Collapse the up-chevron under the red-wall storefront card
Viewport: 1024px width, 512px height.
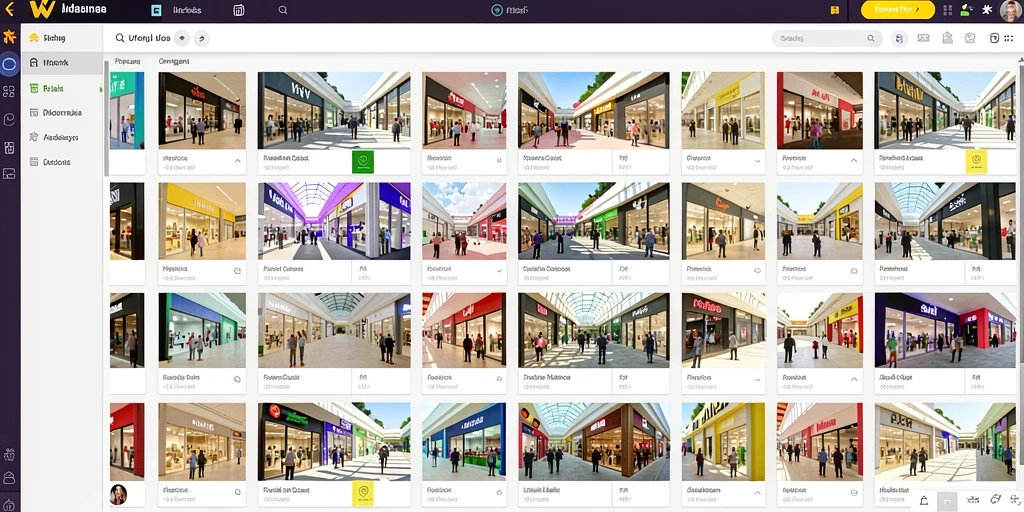854,161
